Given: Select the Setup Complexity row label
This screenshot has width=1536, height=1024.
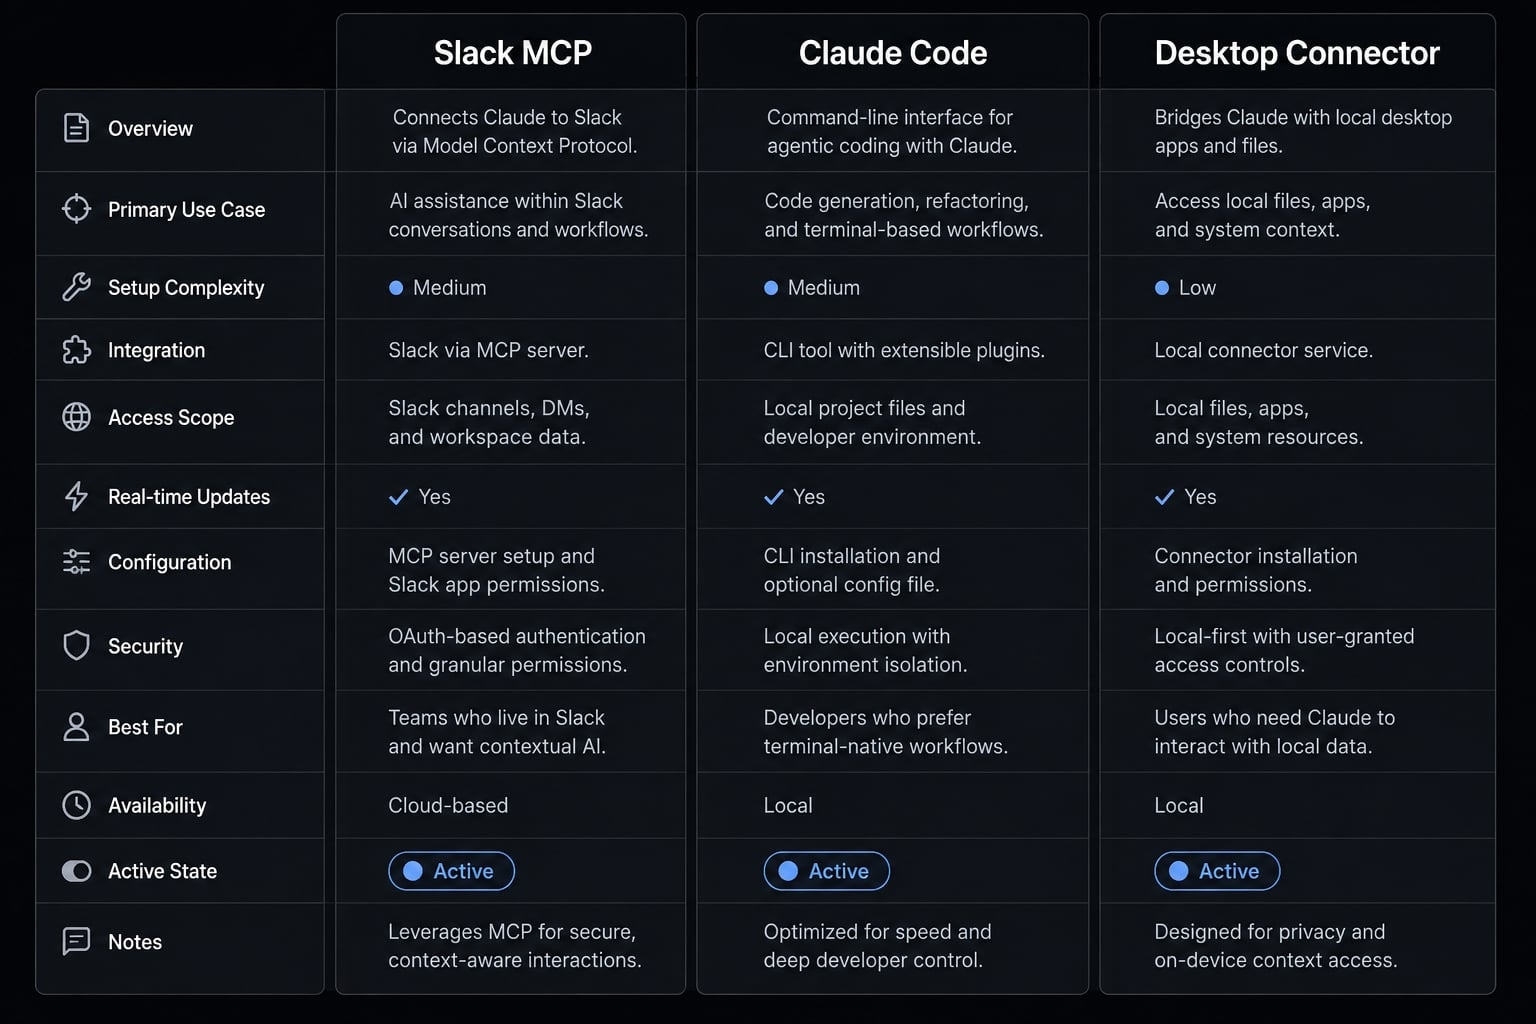Looking at the screenshot, I should 186,287.
